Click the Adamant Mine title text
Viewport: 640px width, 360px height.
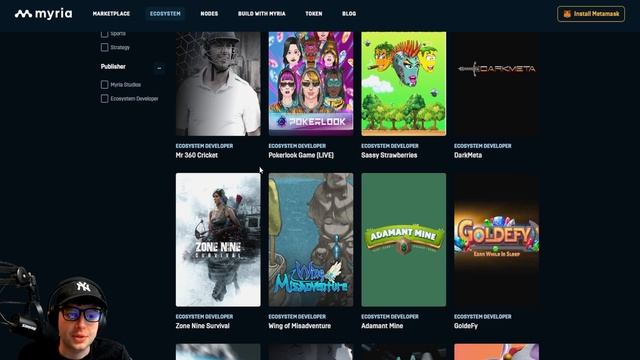click(382, 326)
